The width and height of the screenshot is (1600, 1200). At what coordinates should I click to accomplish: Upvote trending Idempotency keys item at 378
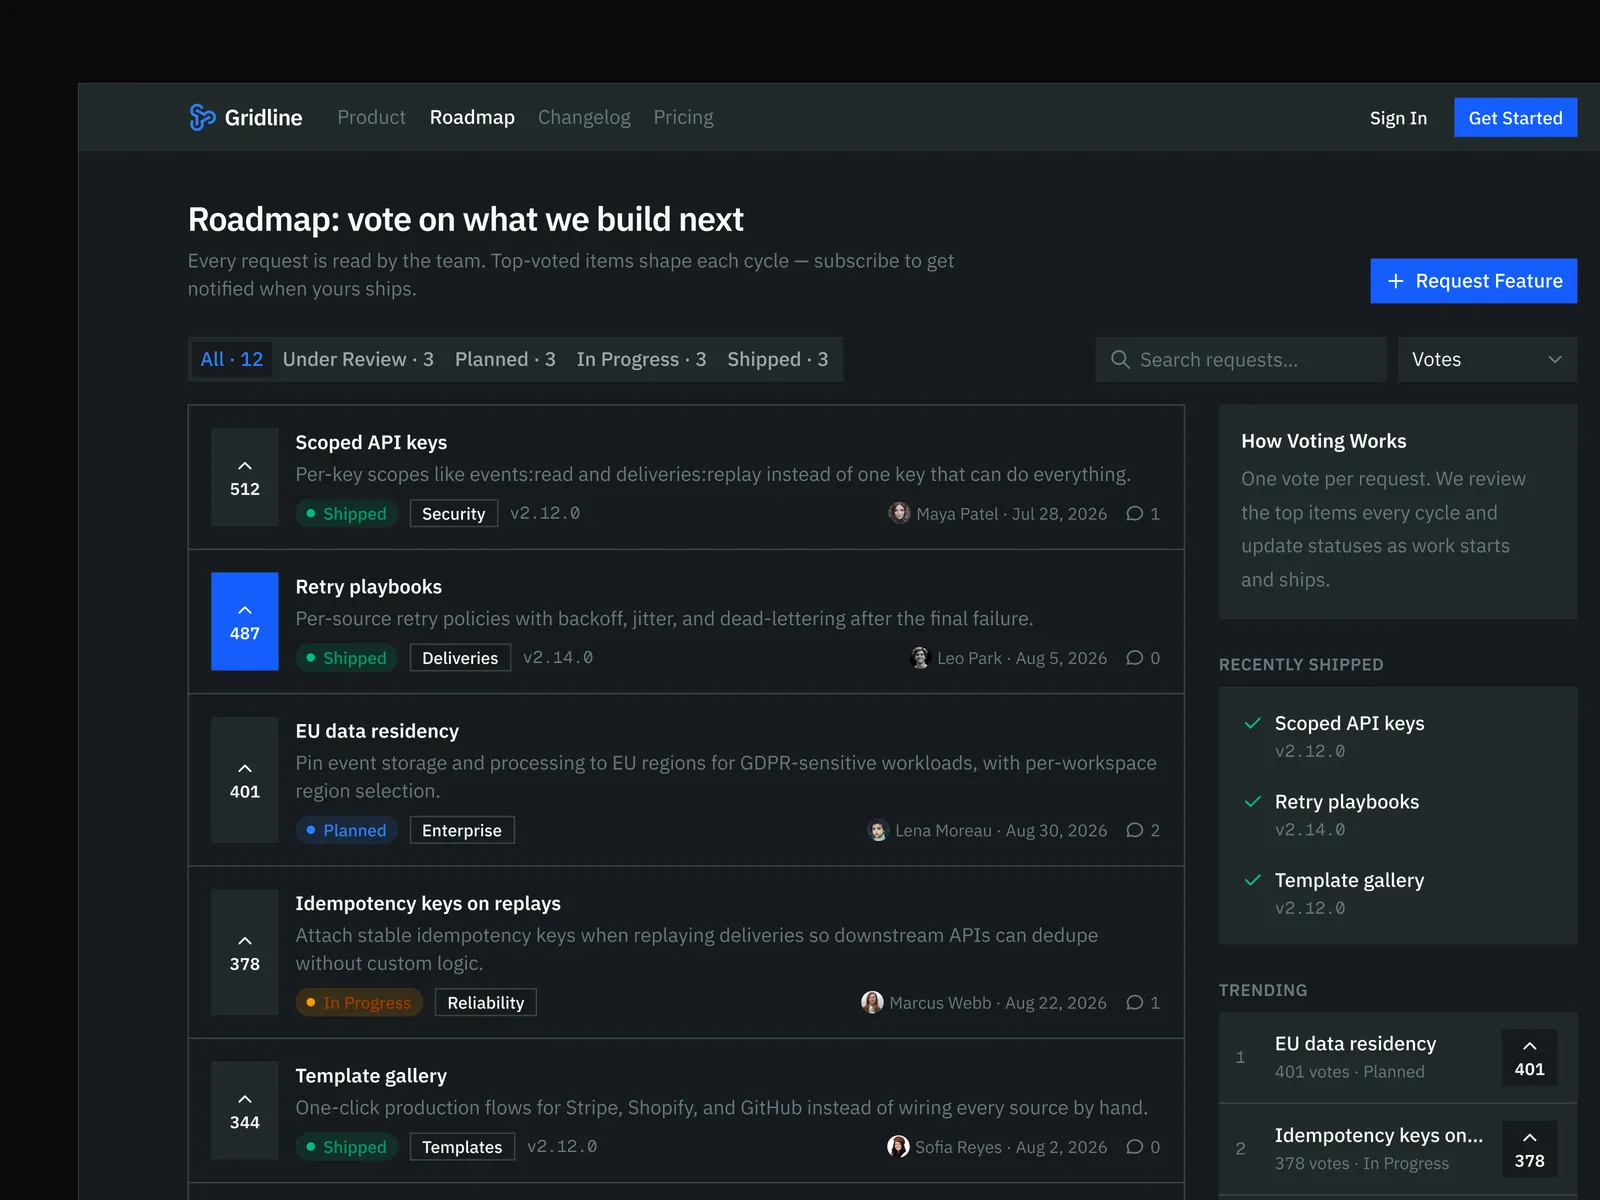pos(1529,1149)
